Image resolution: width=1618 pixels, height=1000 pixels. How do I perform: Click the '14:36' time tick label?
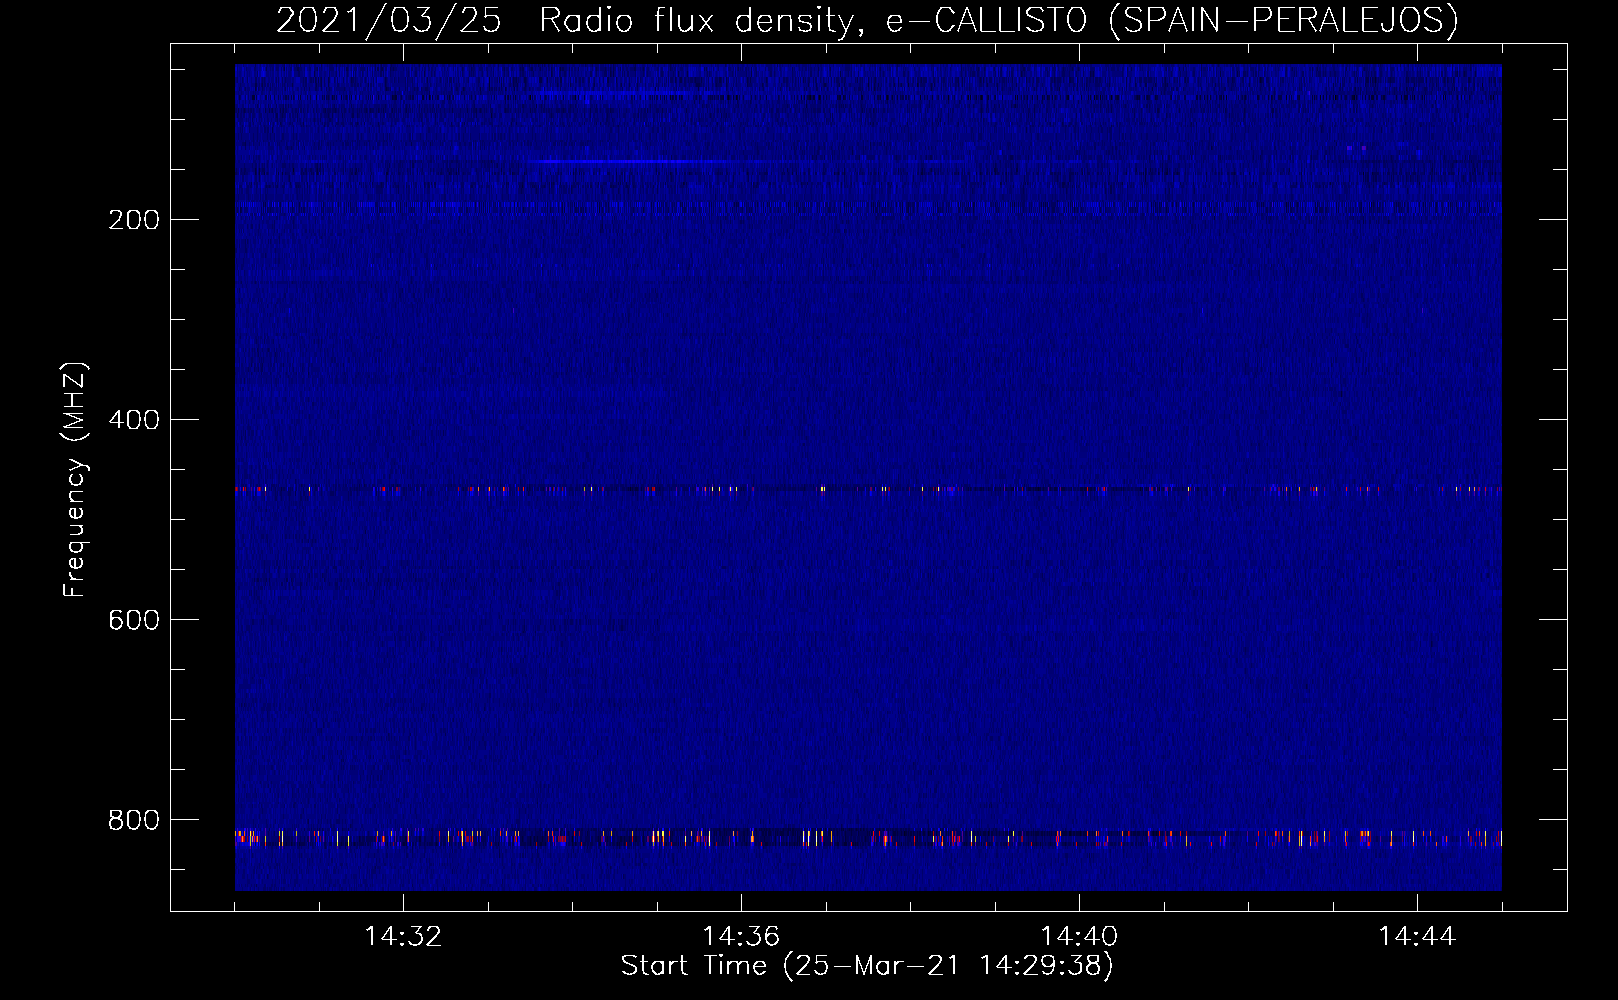click(x=741, y=937)
